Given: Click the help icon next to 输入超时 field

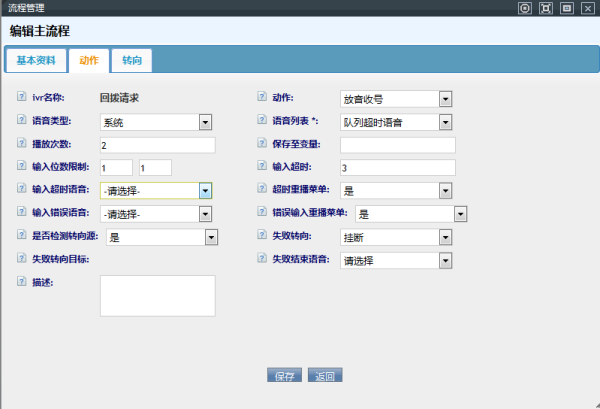Looking at the screenshot, I should [263, 166].
